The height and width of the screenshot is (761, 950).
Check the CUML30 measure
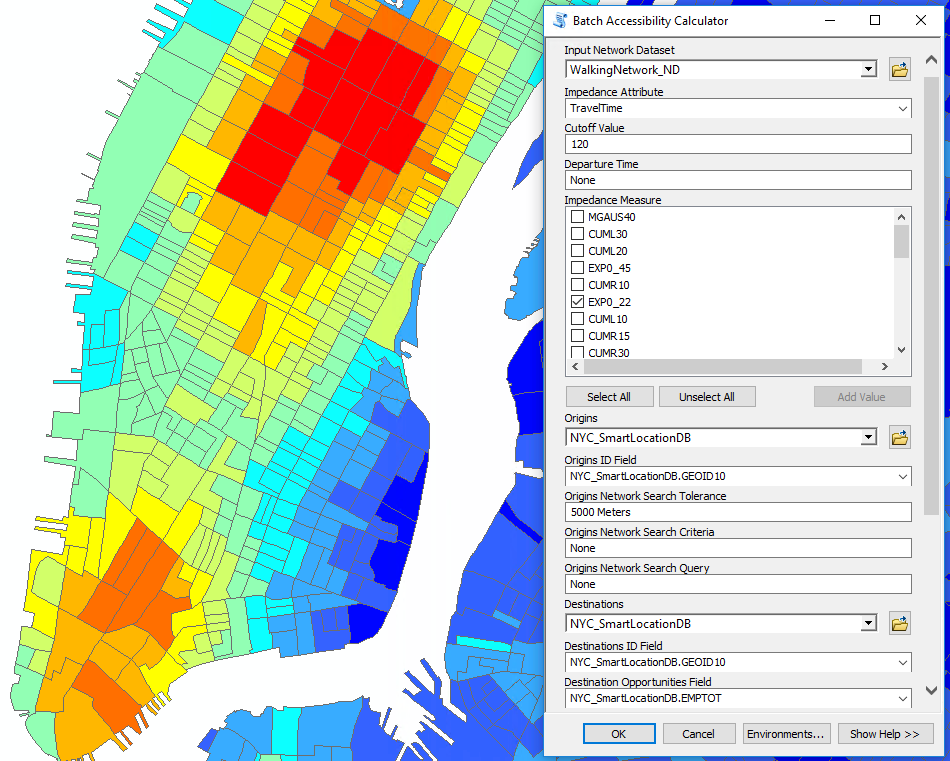pos(577,233)
